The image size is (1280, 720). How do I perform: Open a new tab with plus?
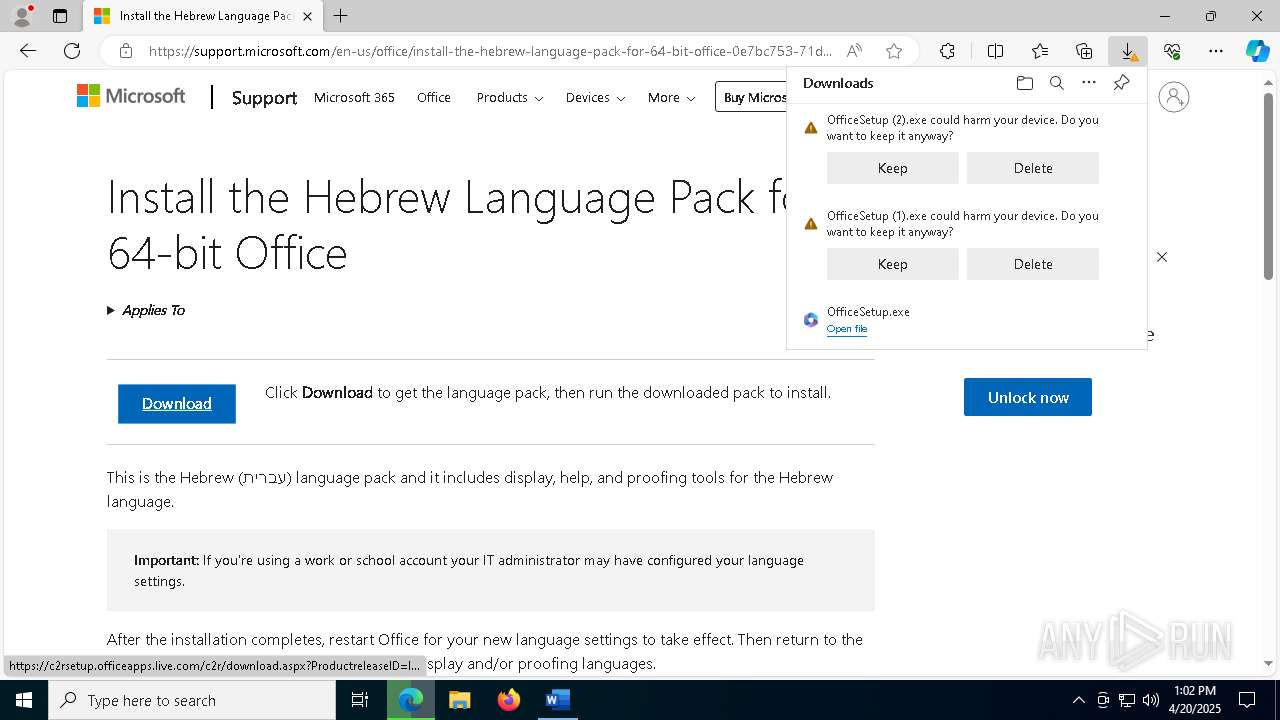tap(341, 16)
